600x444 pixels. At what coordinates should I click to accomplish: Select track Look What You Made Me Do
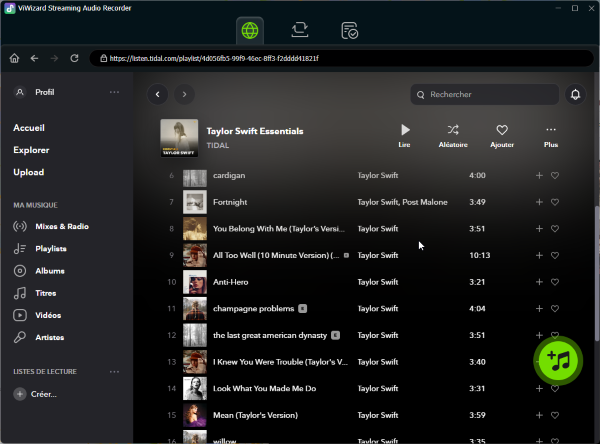point(264,388)
